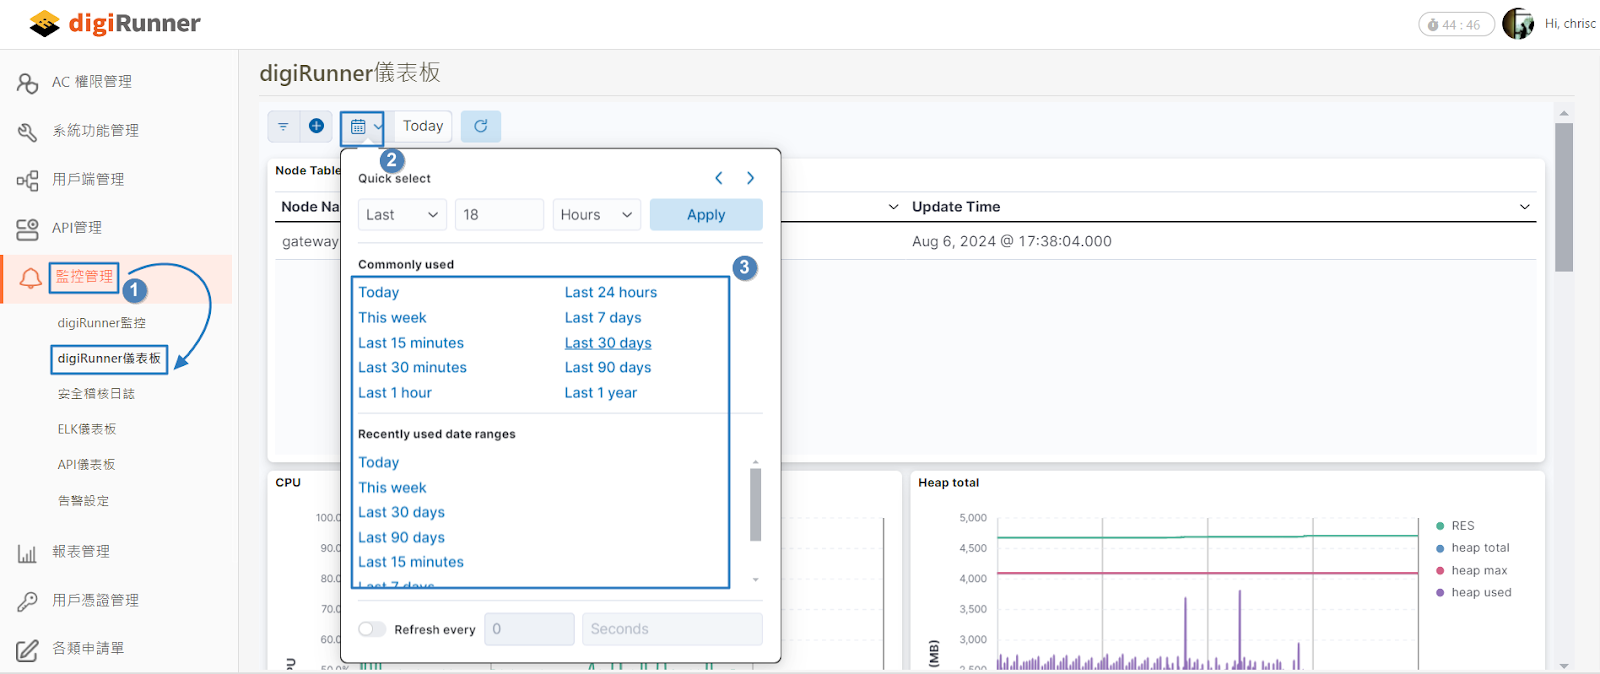
Task: Open the user avatar profile picture
Action: (x=1518, y=23)
